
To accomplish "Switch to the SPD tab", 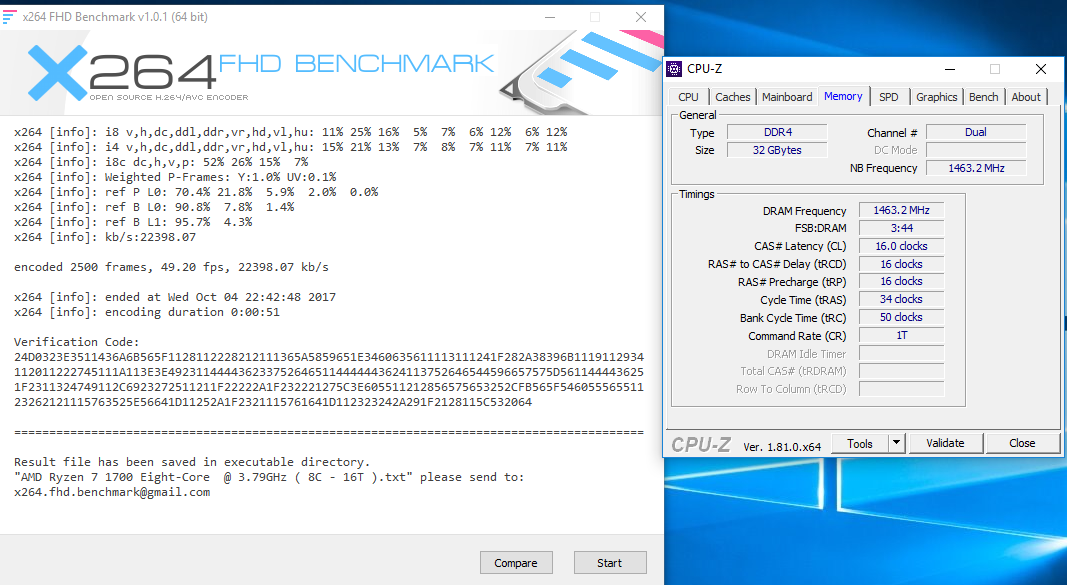I will pyautogui.click(x=888, y=97).
